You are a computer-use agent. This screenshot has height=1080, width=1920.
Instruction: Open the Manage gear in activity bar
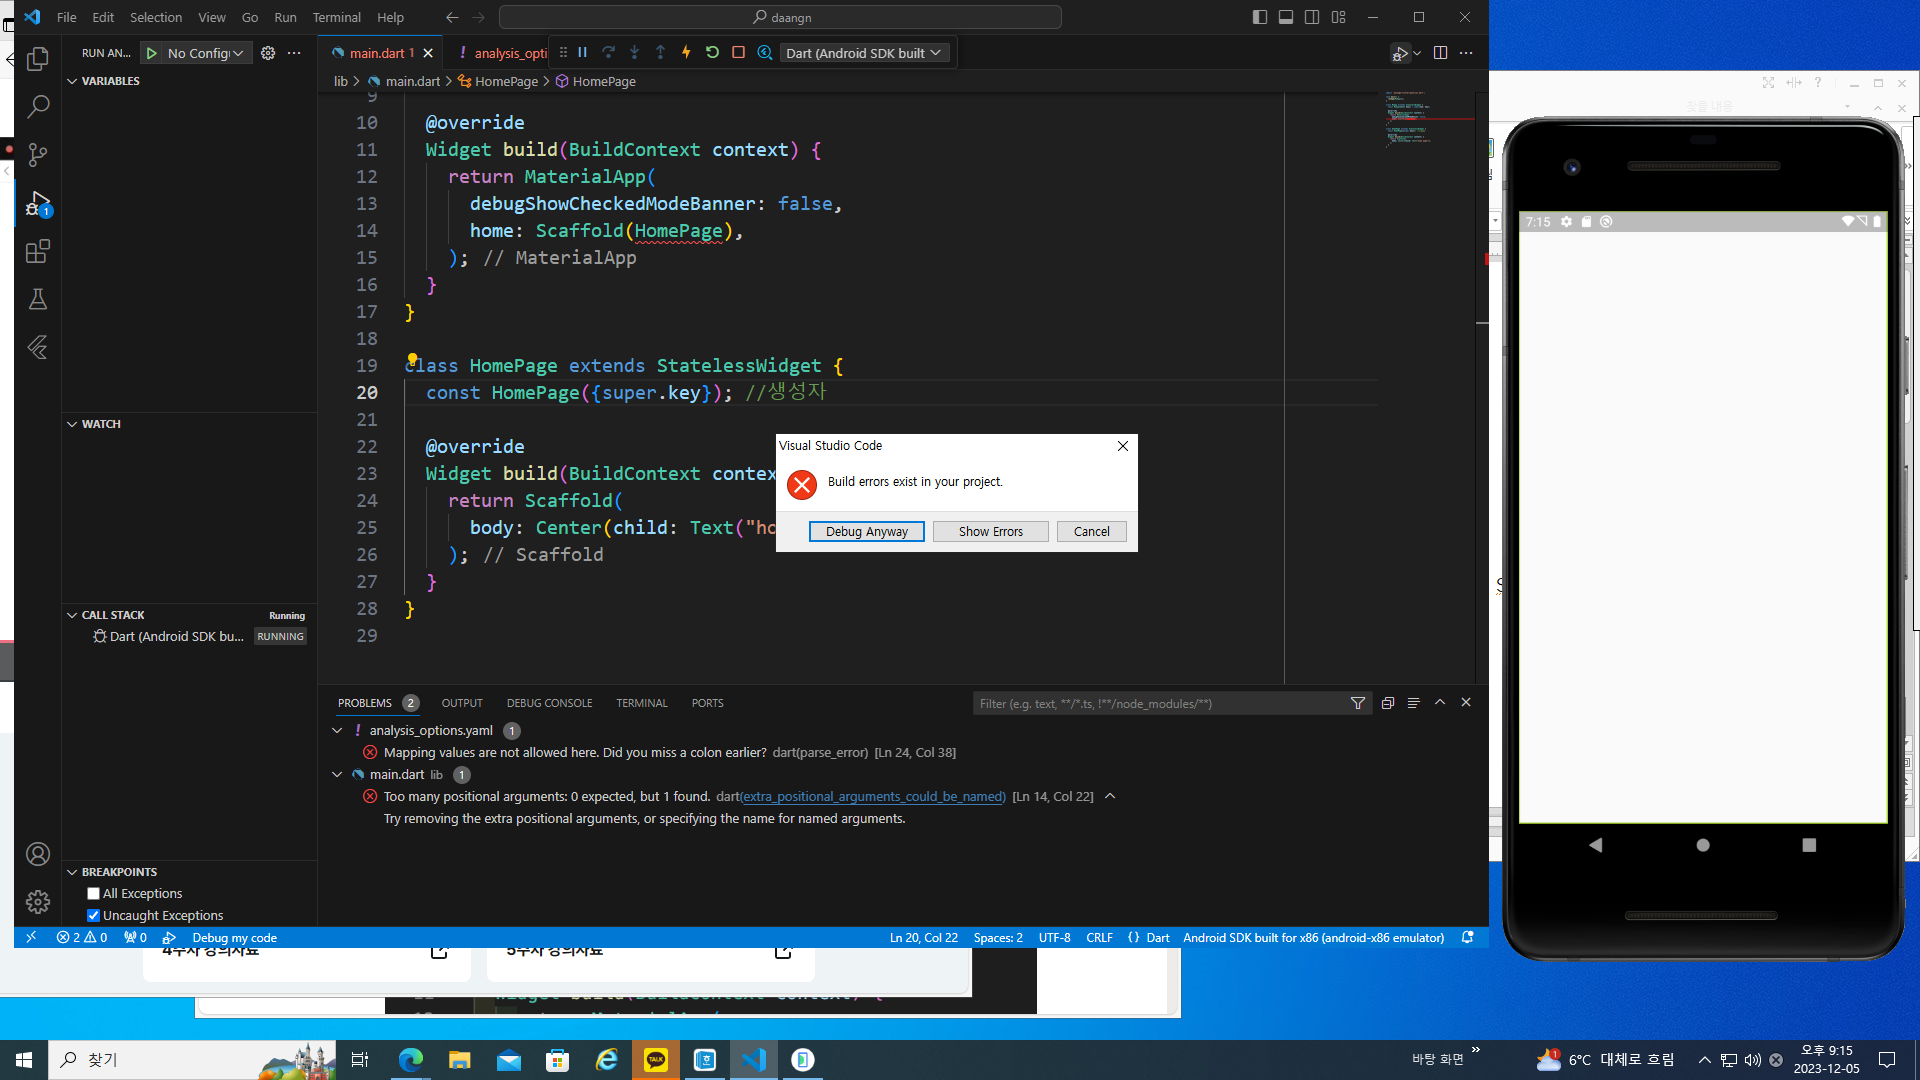[38, 902]
